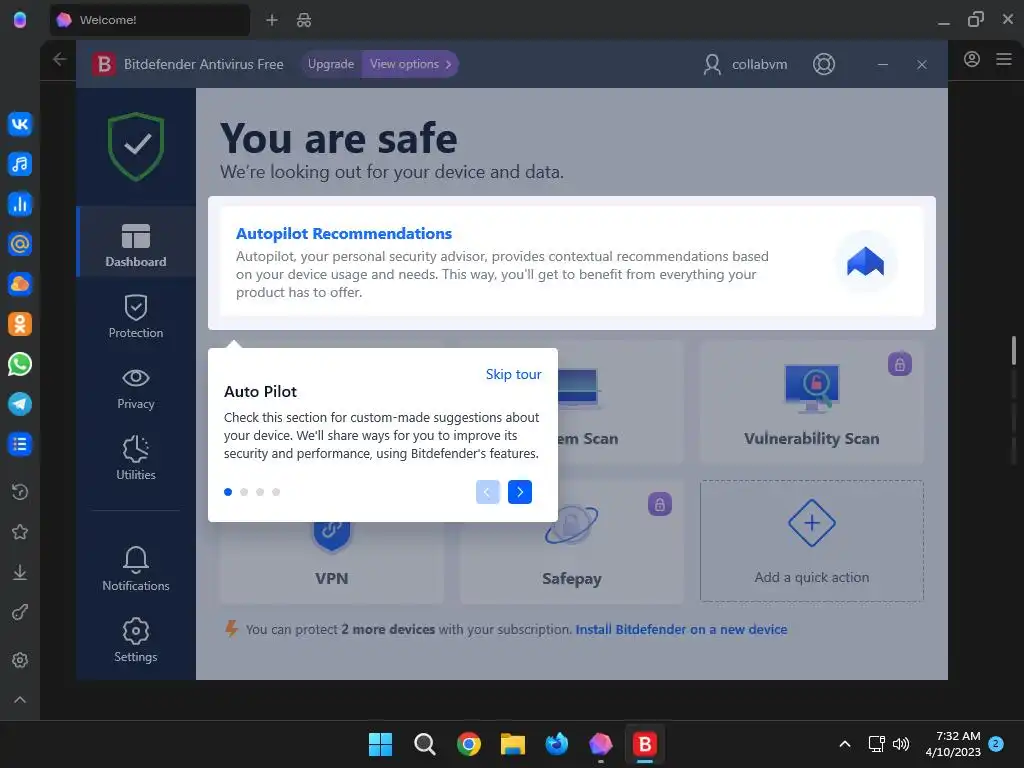
Task: Open the System Scan card
Action: pyautogui.click(x=618, y=403)
